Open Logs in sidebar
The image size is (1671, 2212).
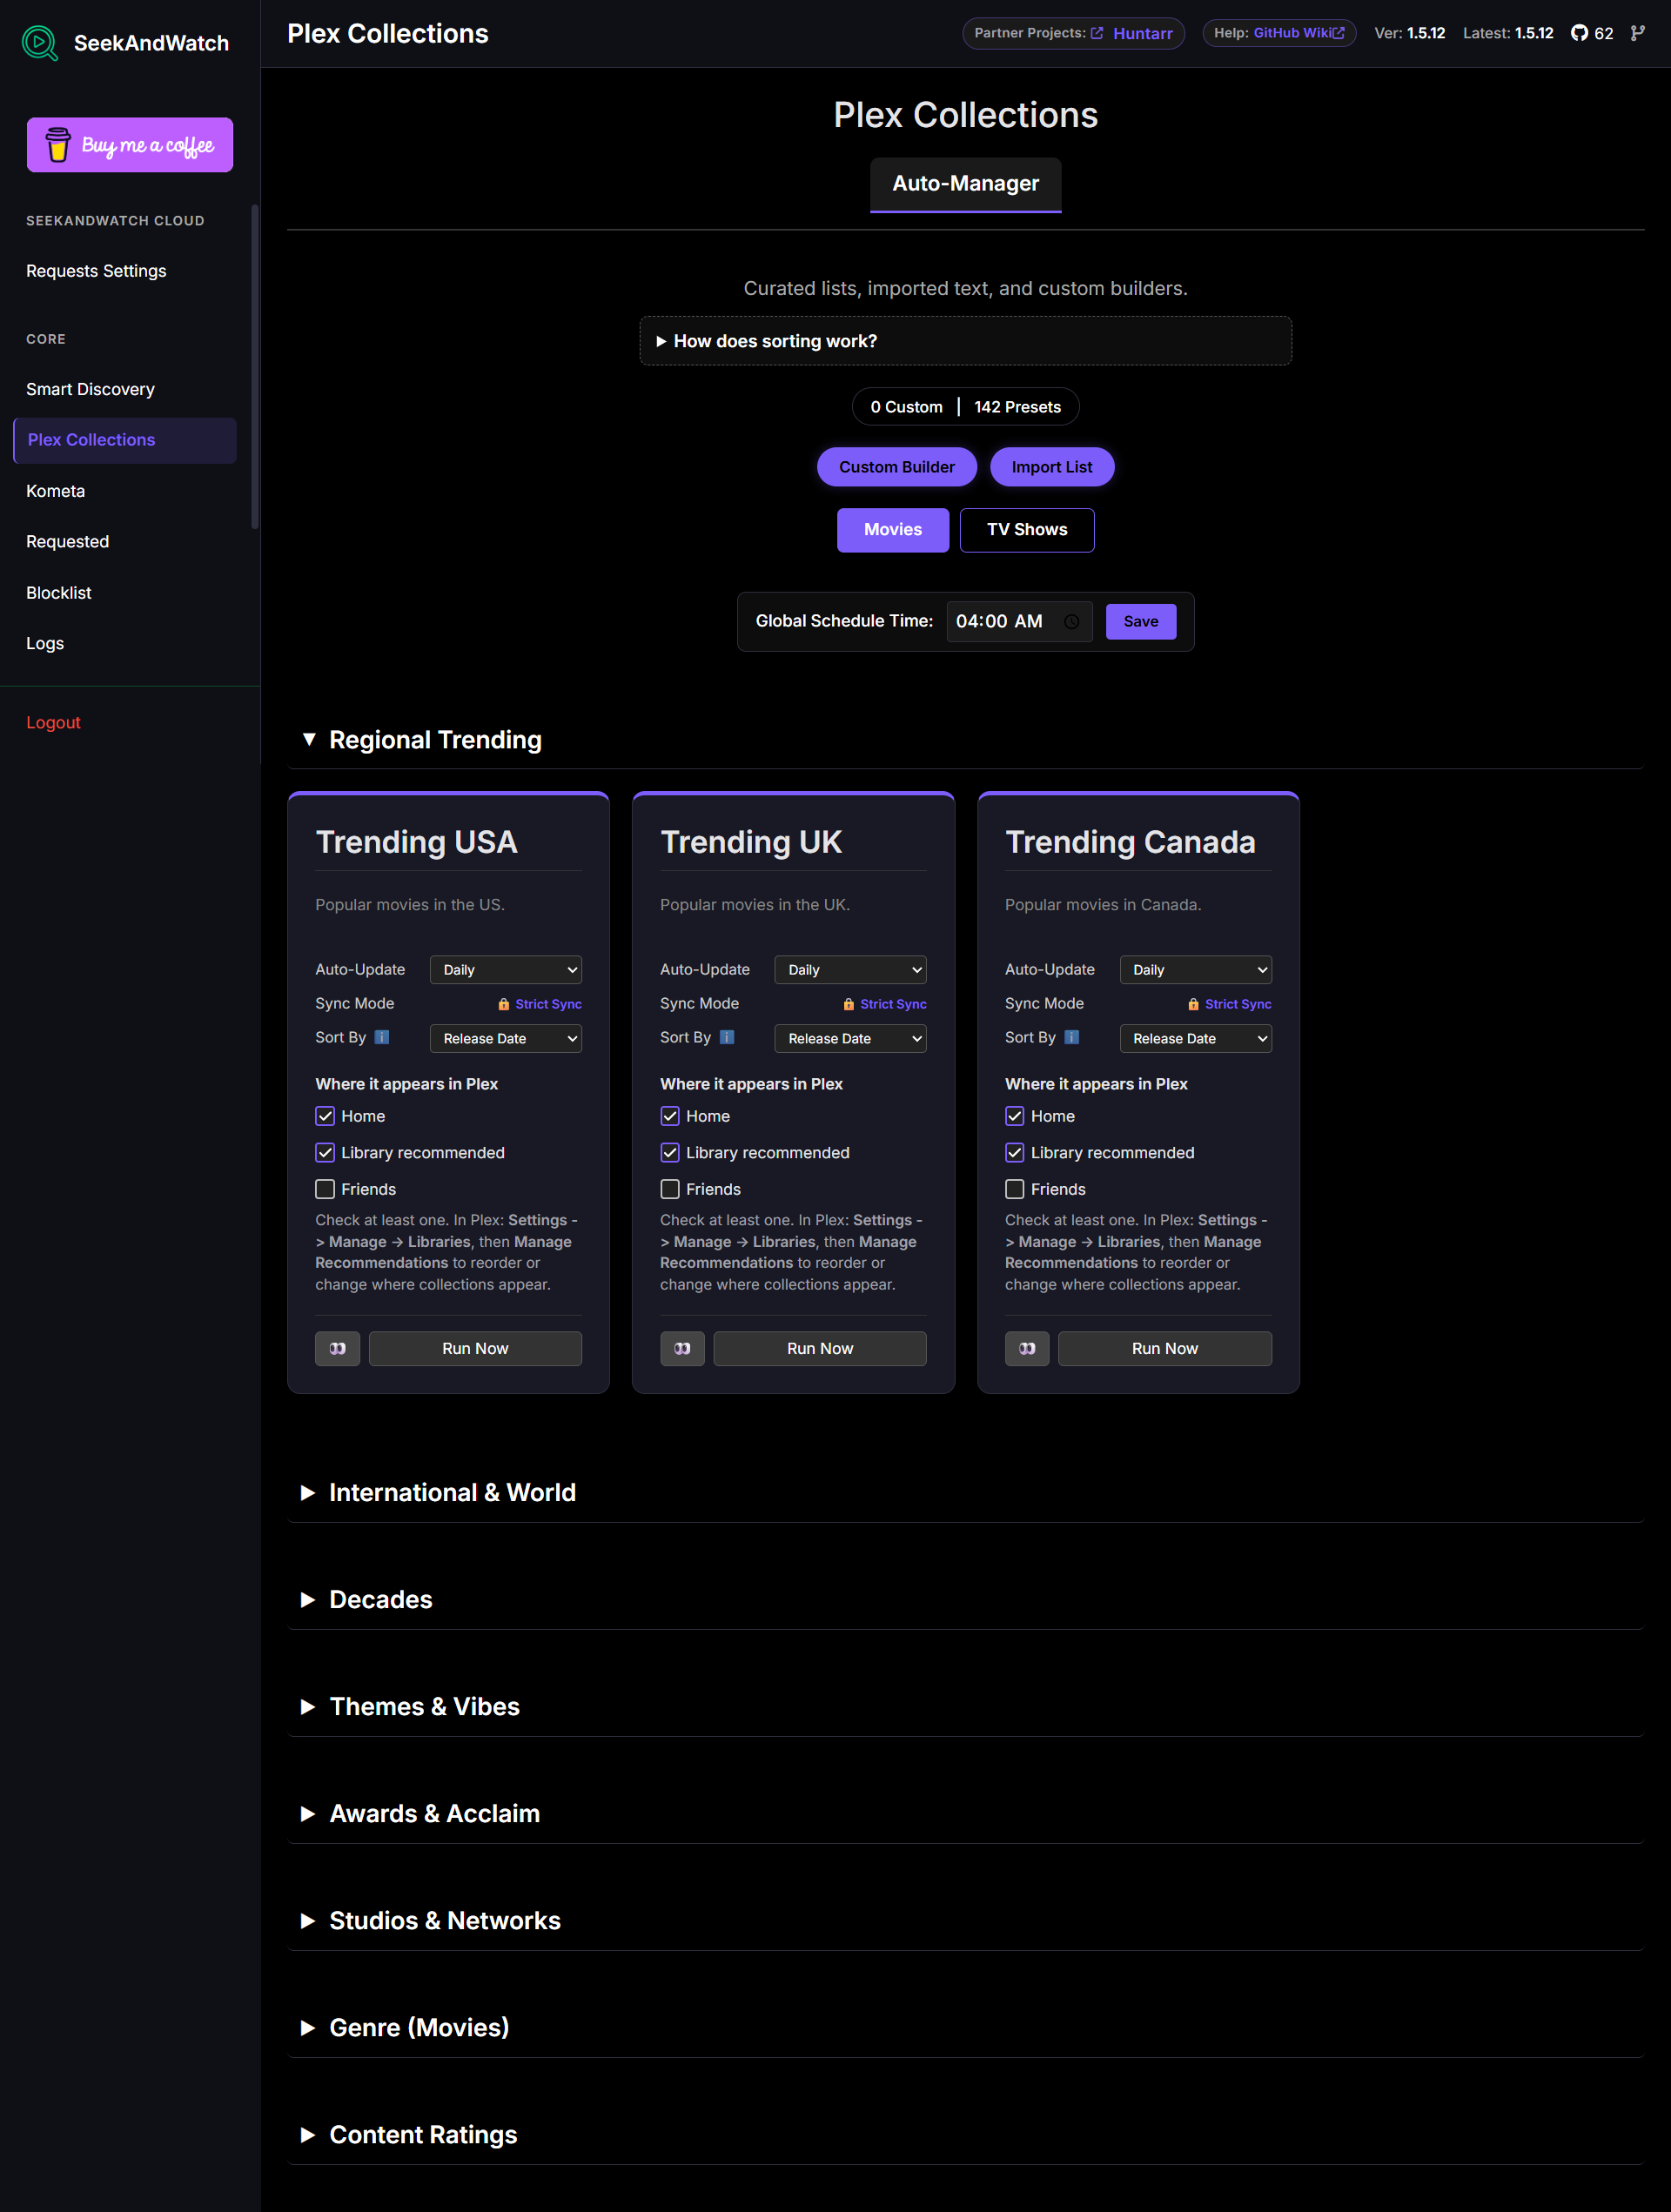tap(125, 643)
